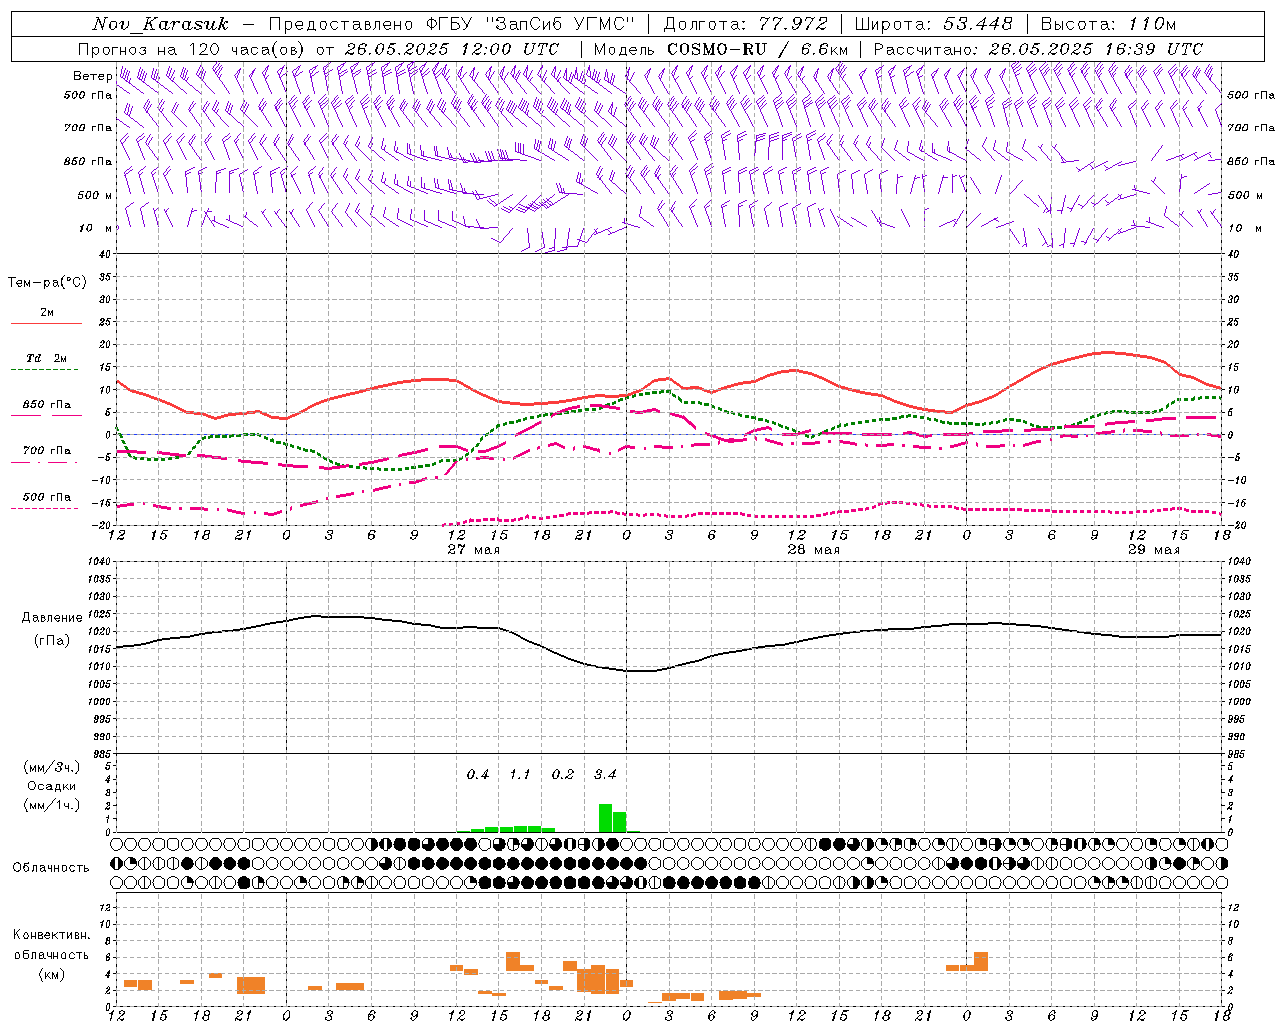Click the 'Высота: 110м' elevation text
The width and height of the screenshot is (1280, 1024).
[1108, 24]
